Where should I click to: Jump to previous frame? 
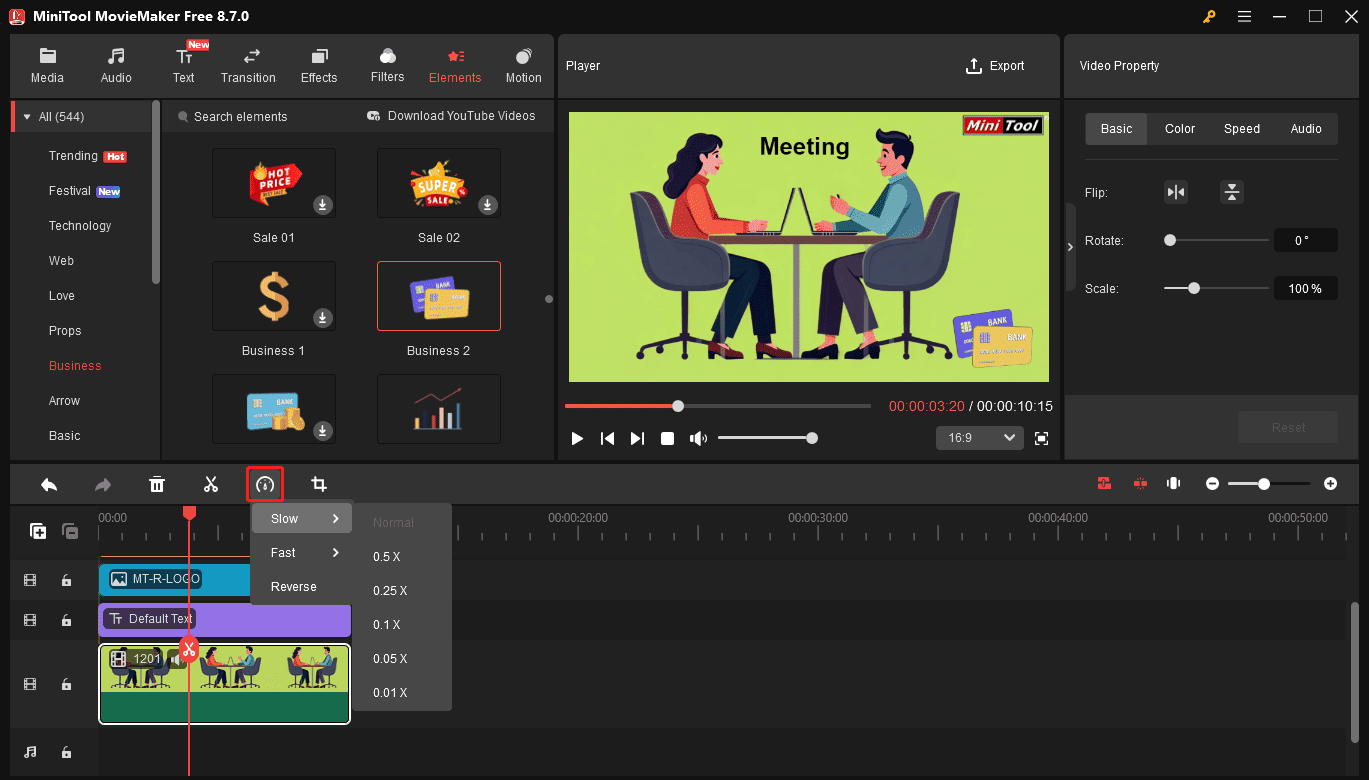(607, 438)
